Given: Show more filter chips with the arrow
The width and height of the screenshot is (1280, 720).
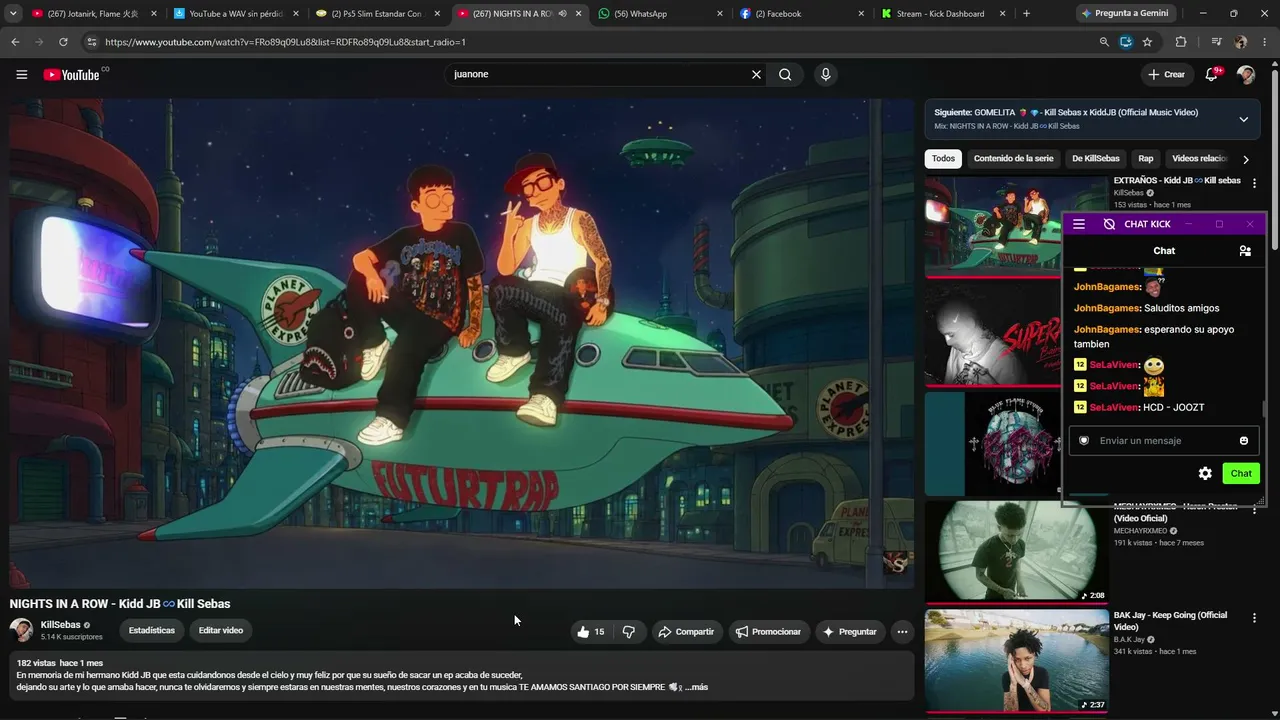Looking at the screenshot, I should point(1246,159).
